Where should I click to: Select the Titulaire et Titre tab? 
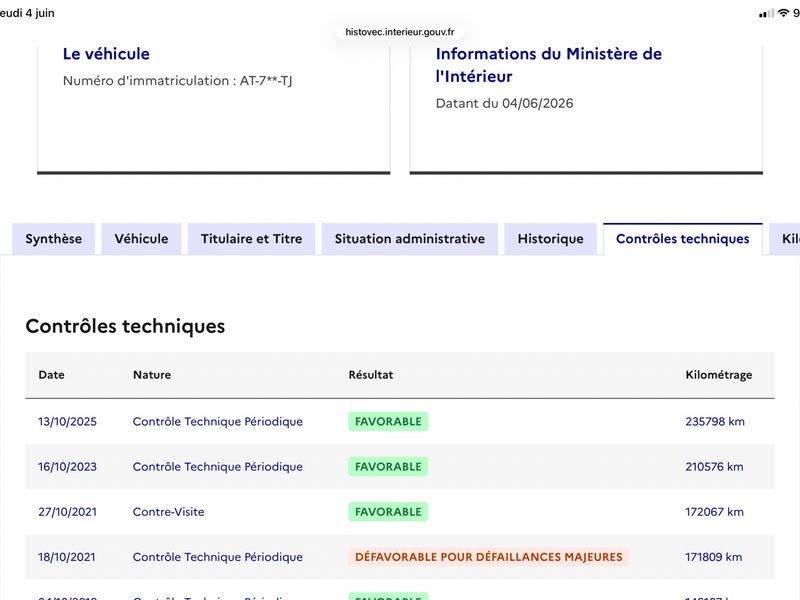point(252,239)
